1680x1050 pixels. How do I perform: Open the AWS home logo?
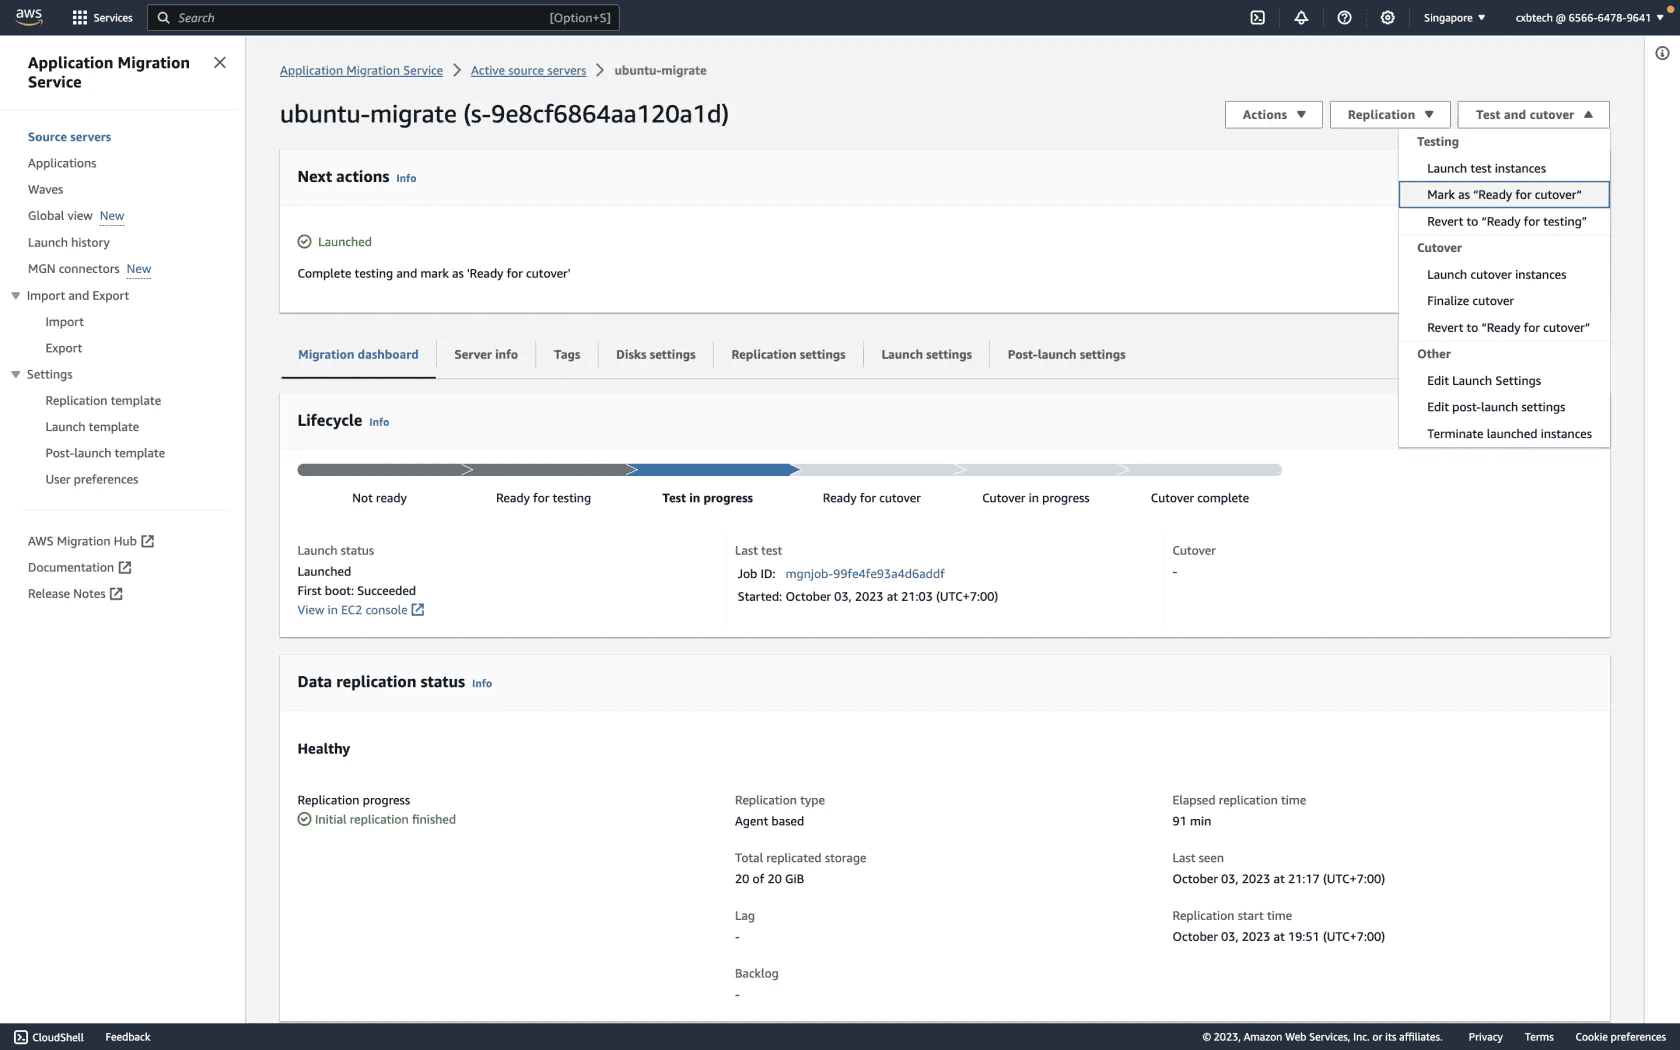pyautogui.click(x=29, y=17)
